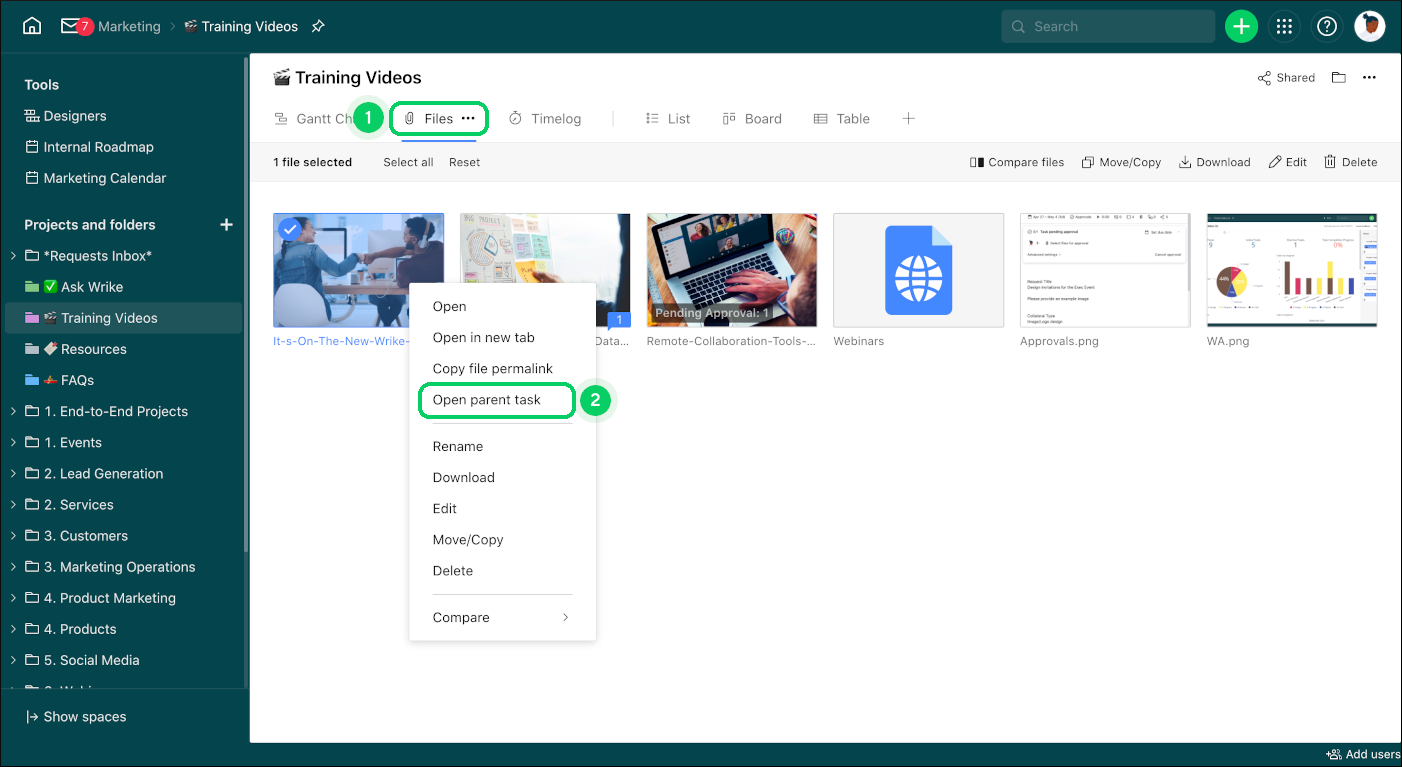Expand 4. Product Marketing folder
Image resolution: width=1402 pixels, height=767 pixels.
[x=13, y=597]
